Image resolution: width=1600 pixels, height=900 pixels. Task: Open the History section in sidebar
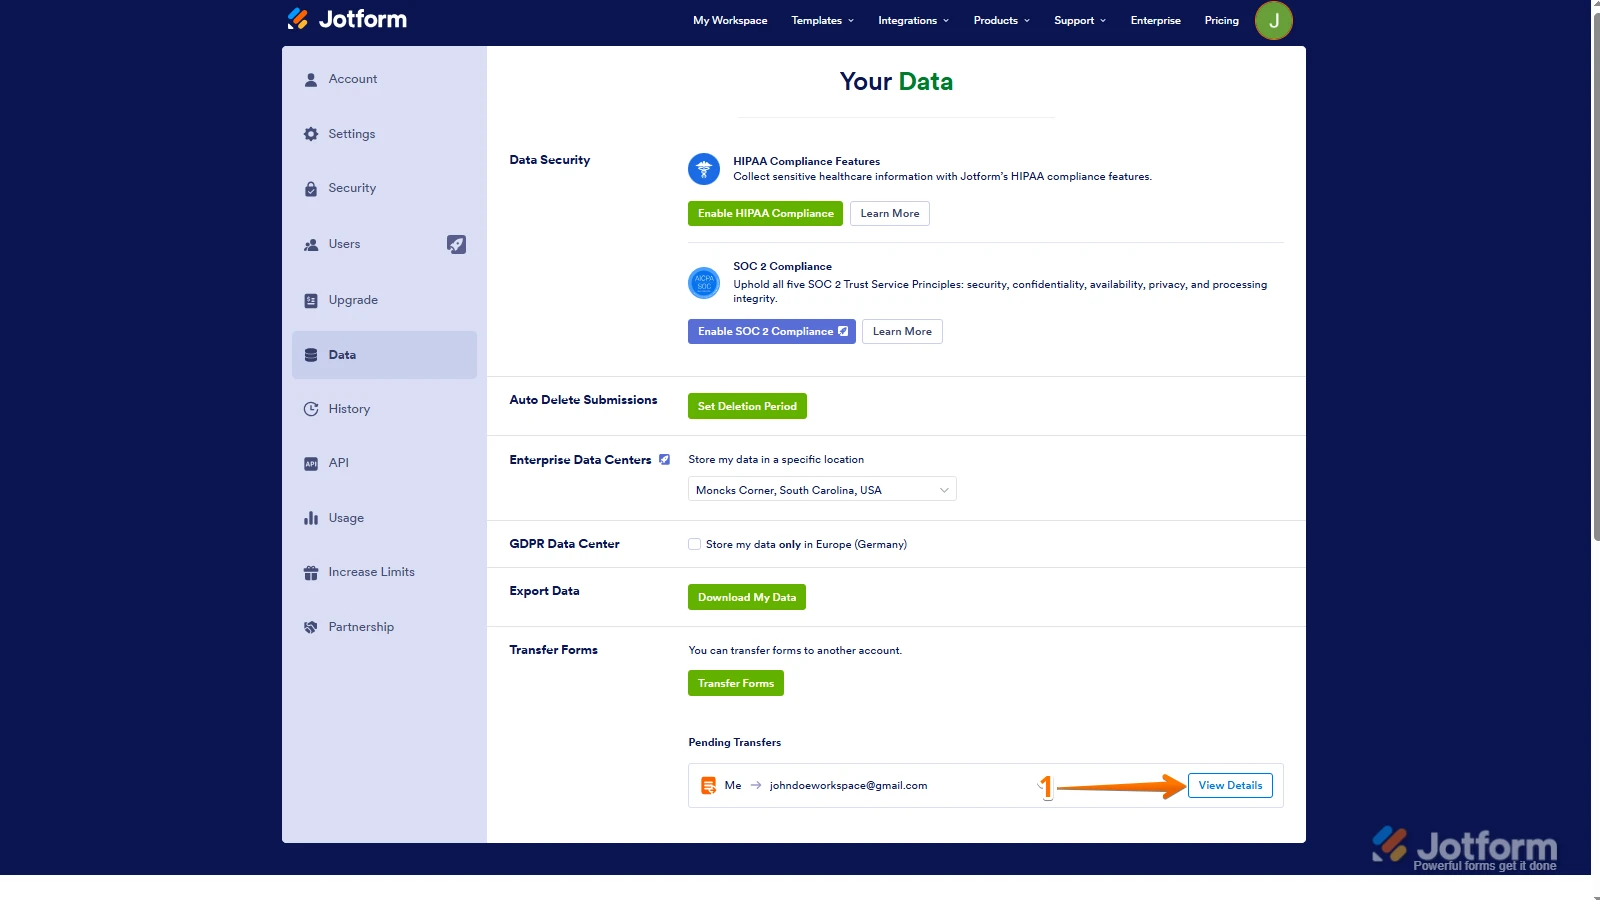click(x=349, y=409)
